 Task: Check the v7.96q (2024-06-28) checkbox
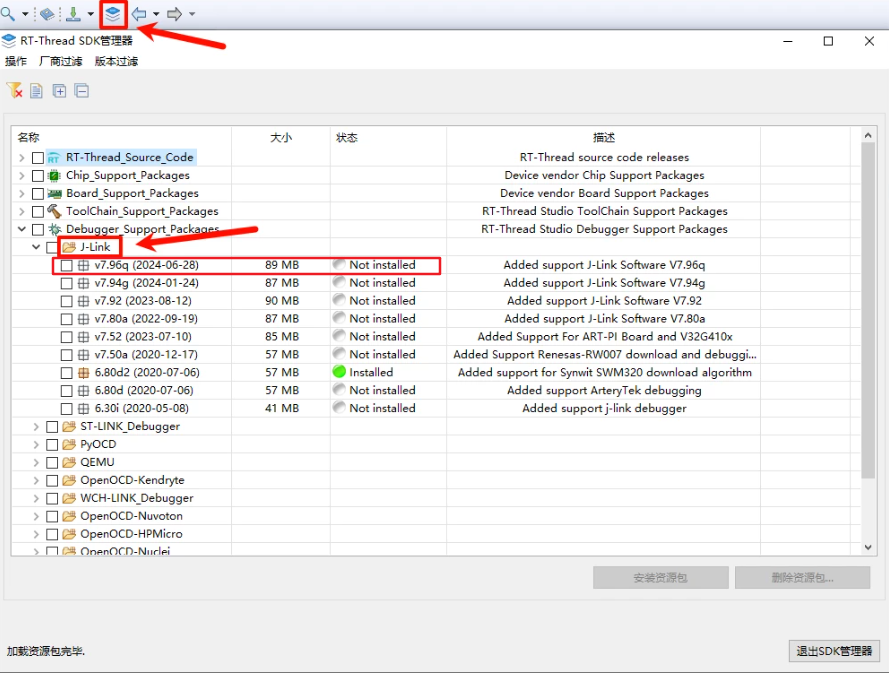click(x=66, y=265)
